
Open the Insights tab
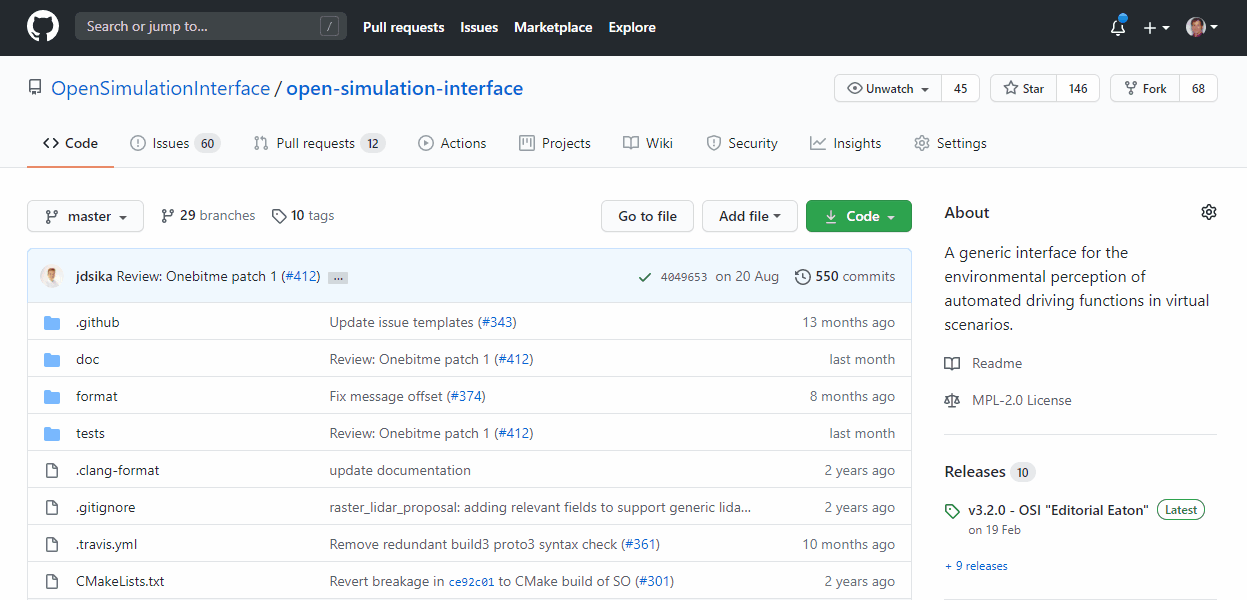tap(846, 143)
